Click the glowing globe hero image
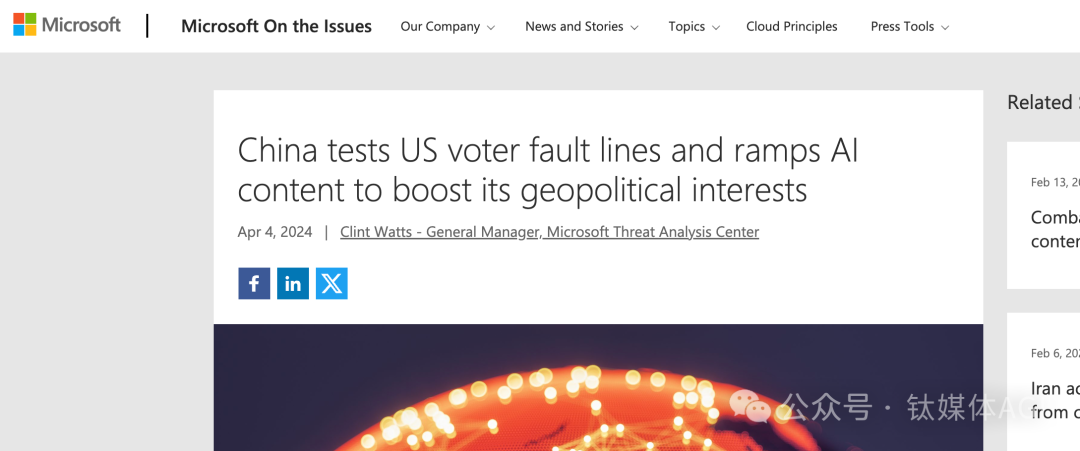1080x451 pixels. pos(598,388)
